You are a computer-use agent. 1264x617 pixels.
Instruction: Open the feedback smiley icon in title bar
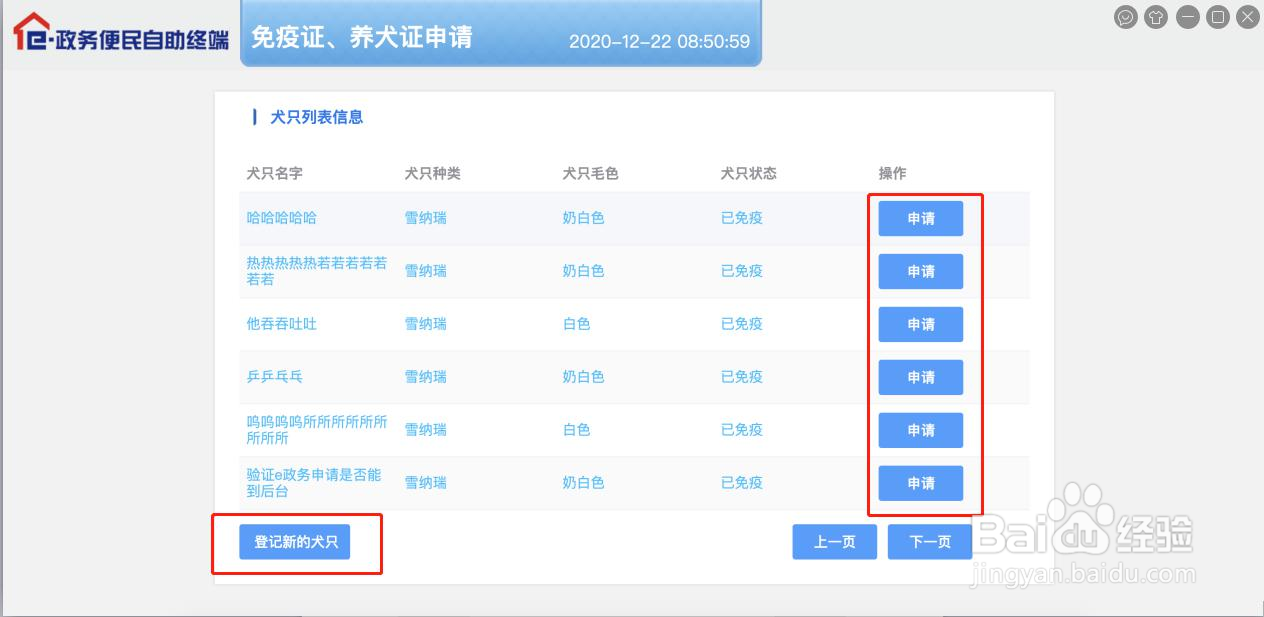[x=1126, y=17]
